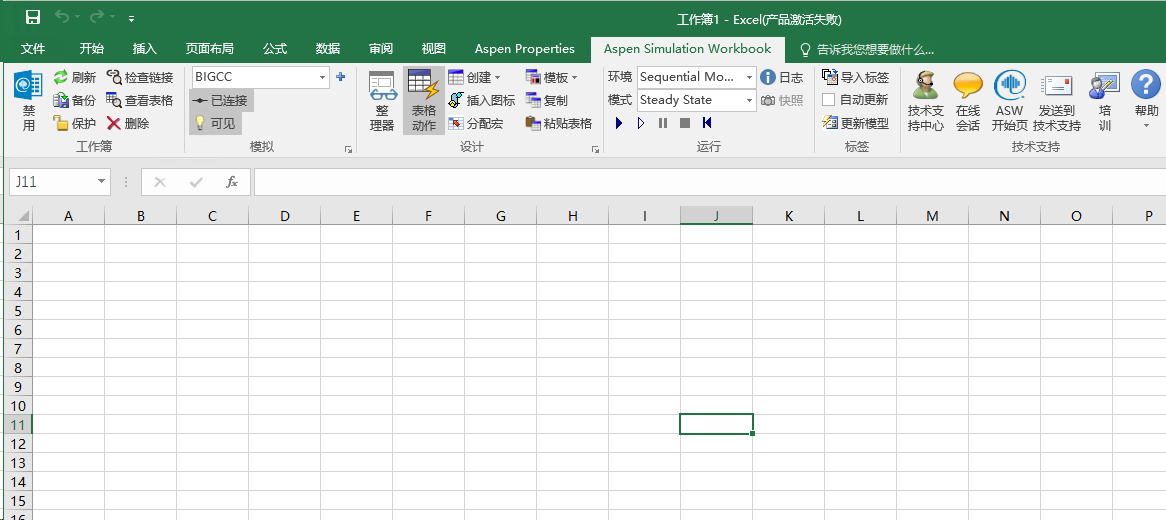Click the 分配宏 assign macro button

(x=476, y=123)
